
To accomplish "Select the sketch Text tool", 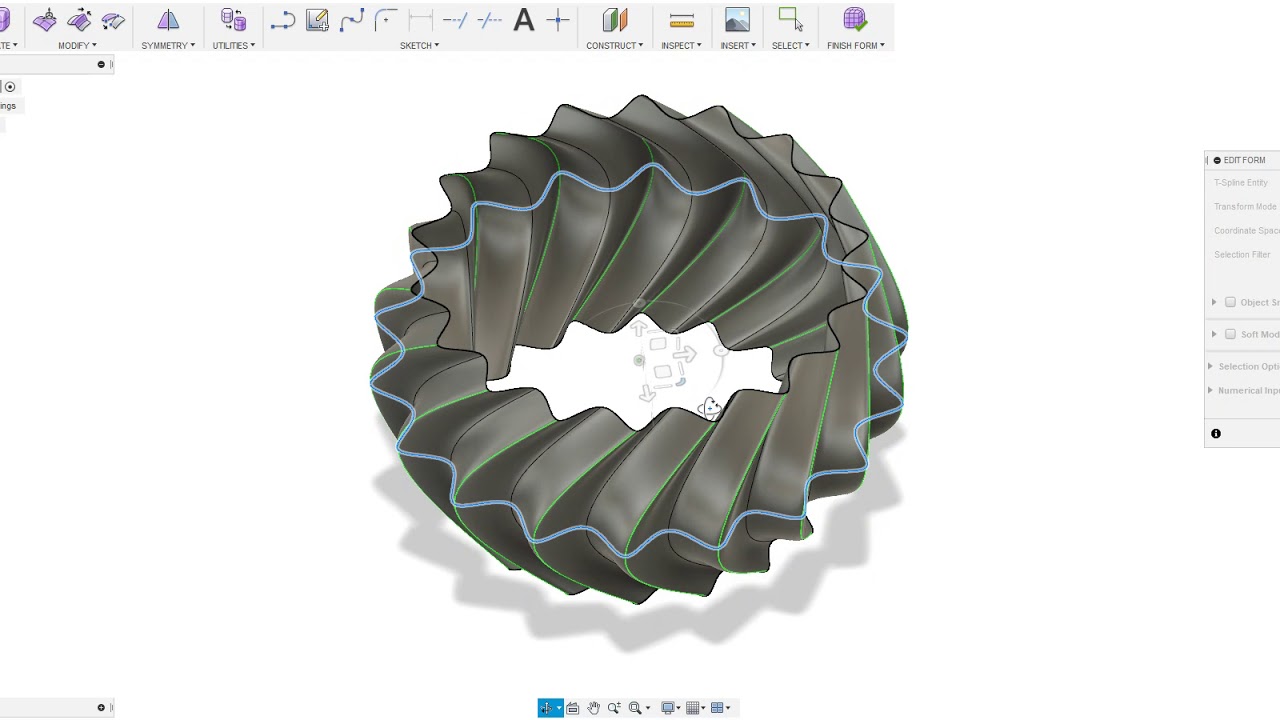I will pos(524,20).
